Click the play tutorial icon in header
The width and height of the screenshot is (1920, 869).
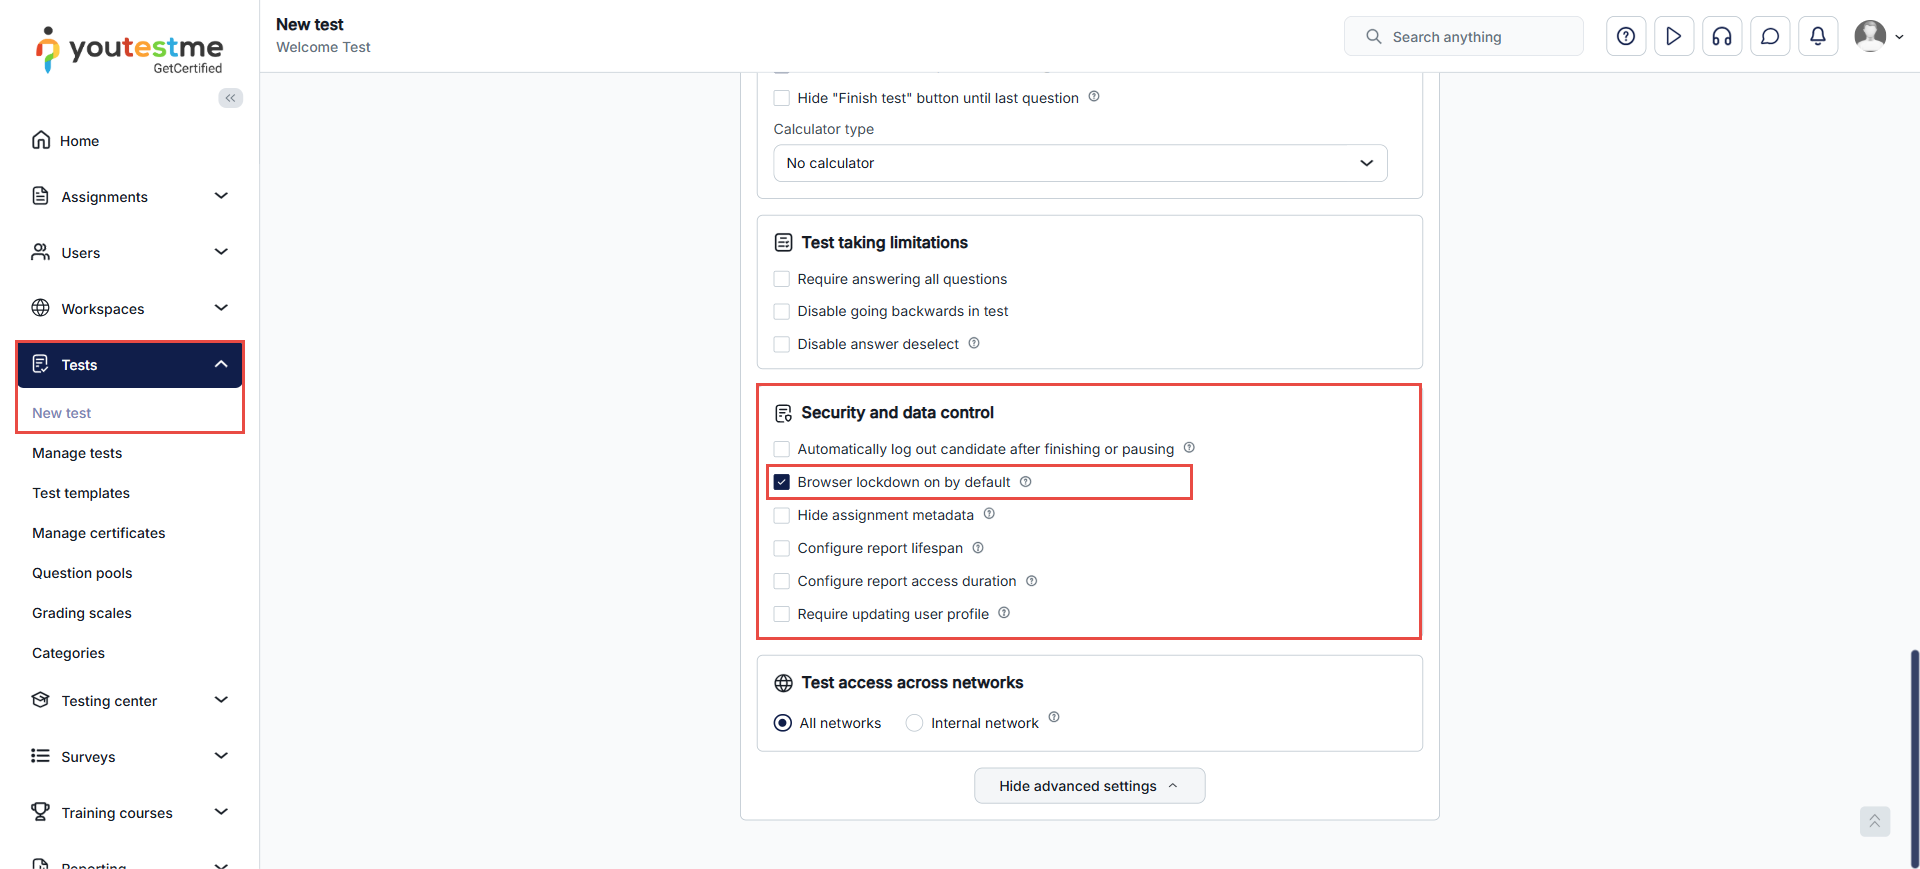(x=1674, y=37)
